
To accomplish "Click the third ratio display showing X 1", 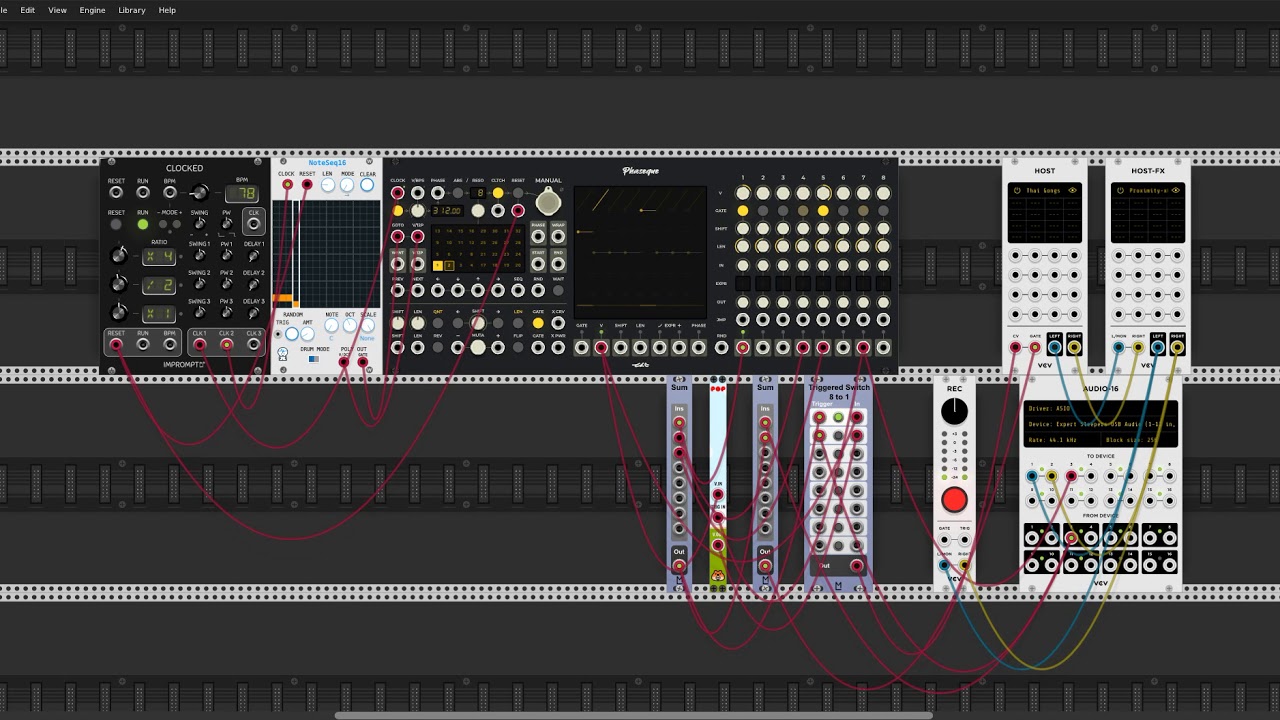I will tap(160, 314).
